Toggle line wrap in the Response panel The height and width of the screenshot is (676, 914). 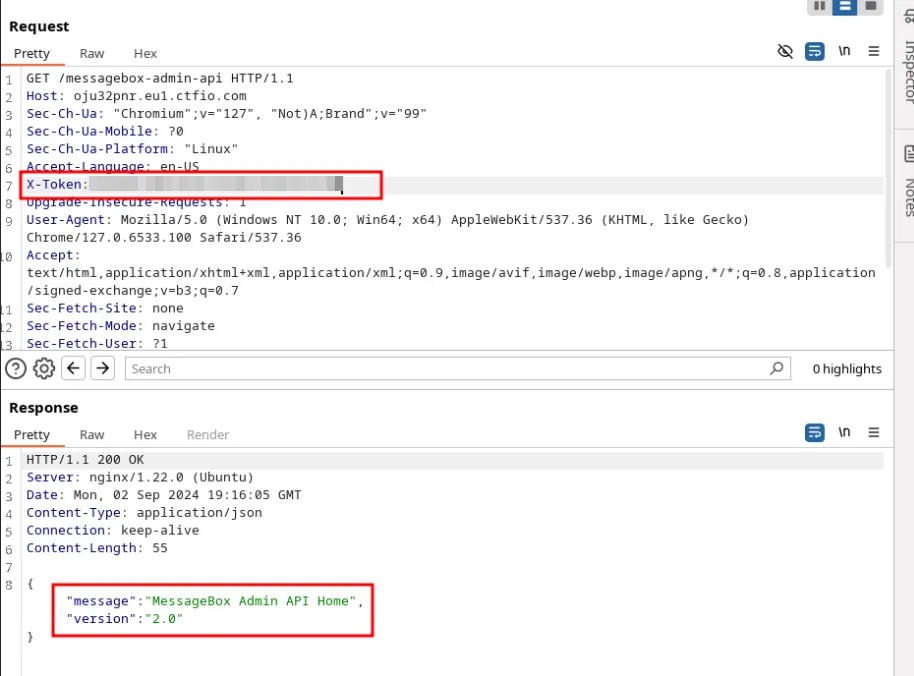tap(815, 433)
